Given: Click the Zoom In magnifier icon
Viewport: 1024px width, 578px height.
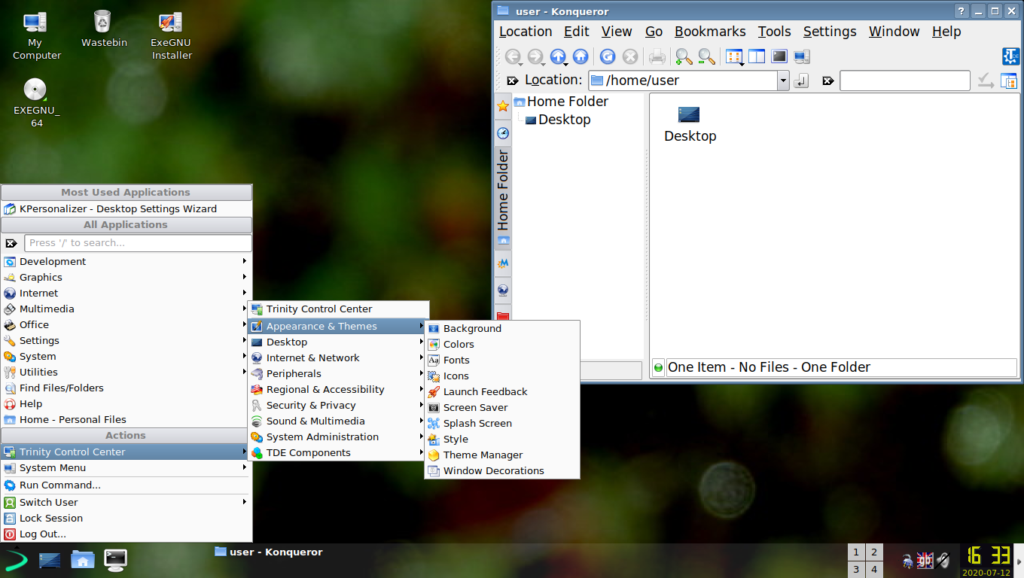Looking at the screenshot, I should pos(683,57).
